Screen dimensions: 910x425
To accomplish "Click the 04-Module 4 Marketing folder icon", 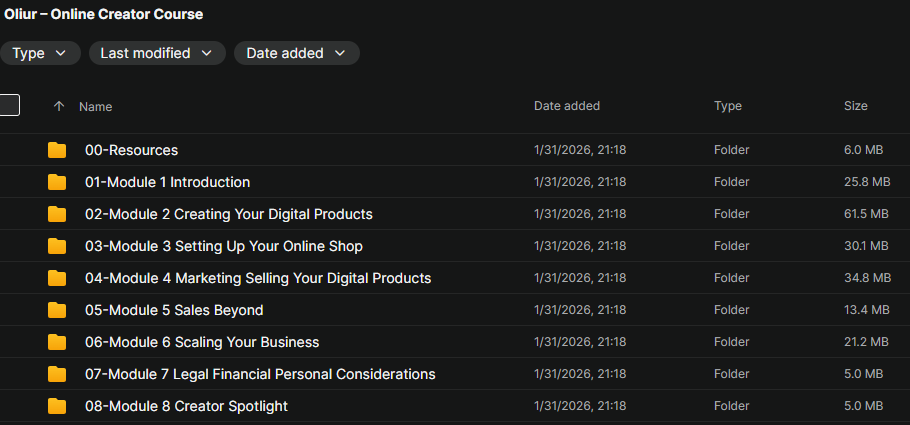I will click(57, 278).
